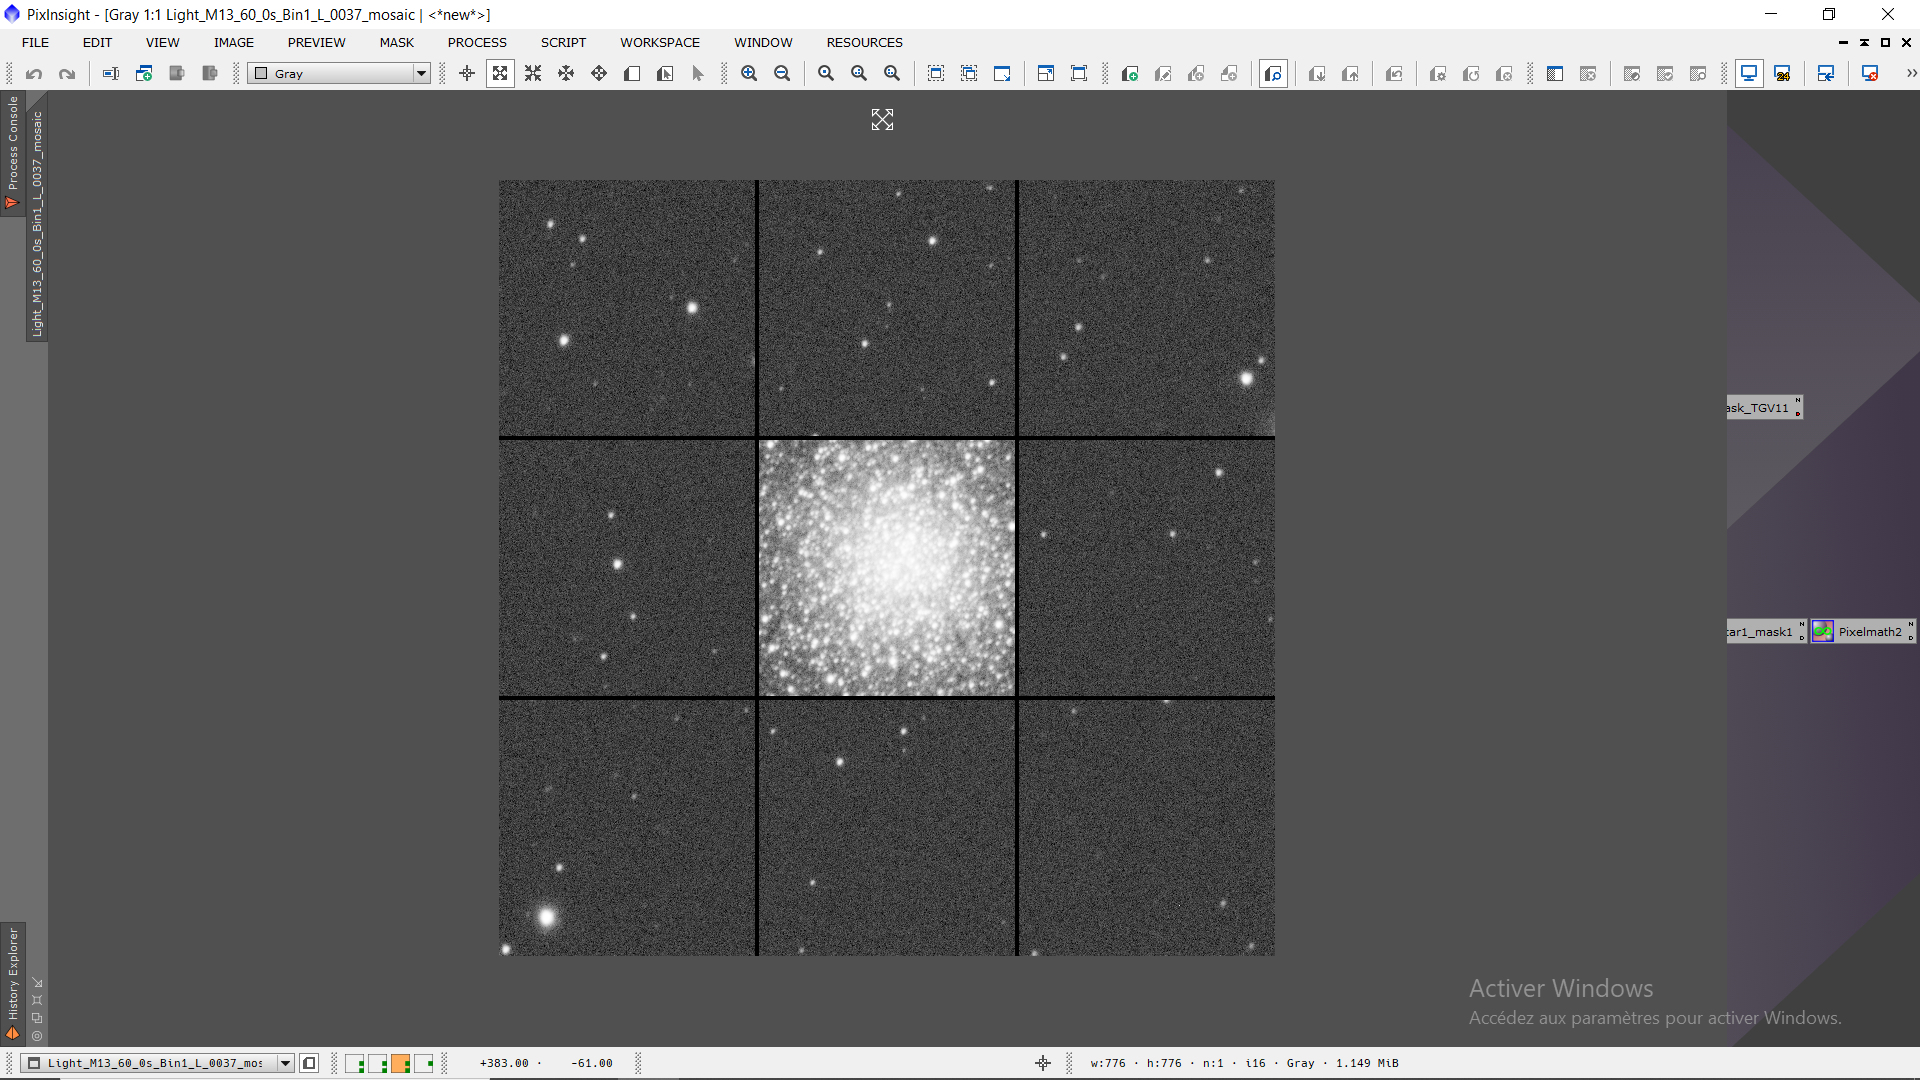Toggle the highlighted orange status bar button
Viewport: 1920px width, 1080px height.
pos(400,1063)
